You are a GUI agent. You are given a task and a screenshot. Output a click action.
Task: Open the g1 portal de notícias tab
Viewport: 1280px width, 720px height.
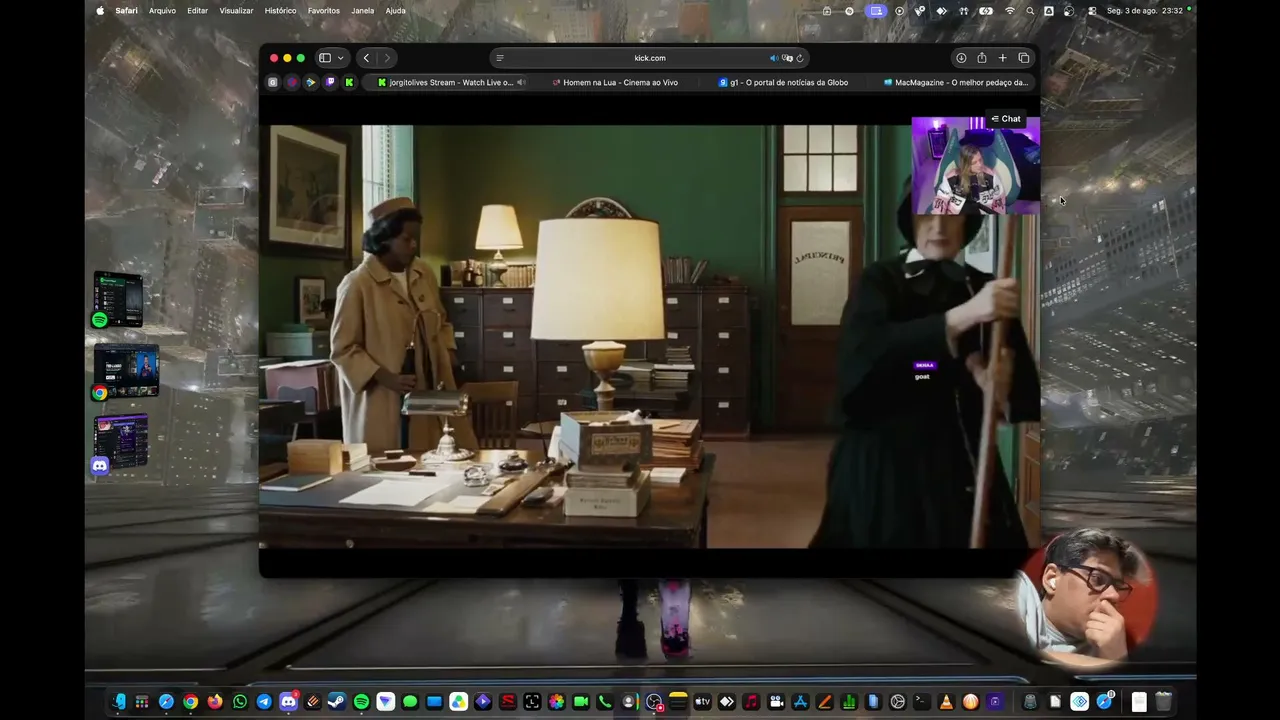pyautogui.click(x=783, y=83)
